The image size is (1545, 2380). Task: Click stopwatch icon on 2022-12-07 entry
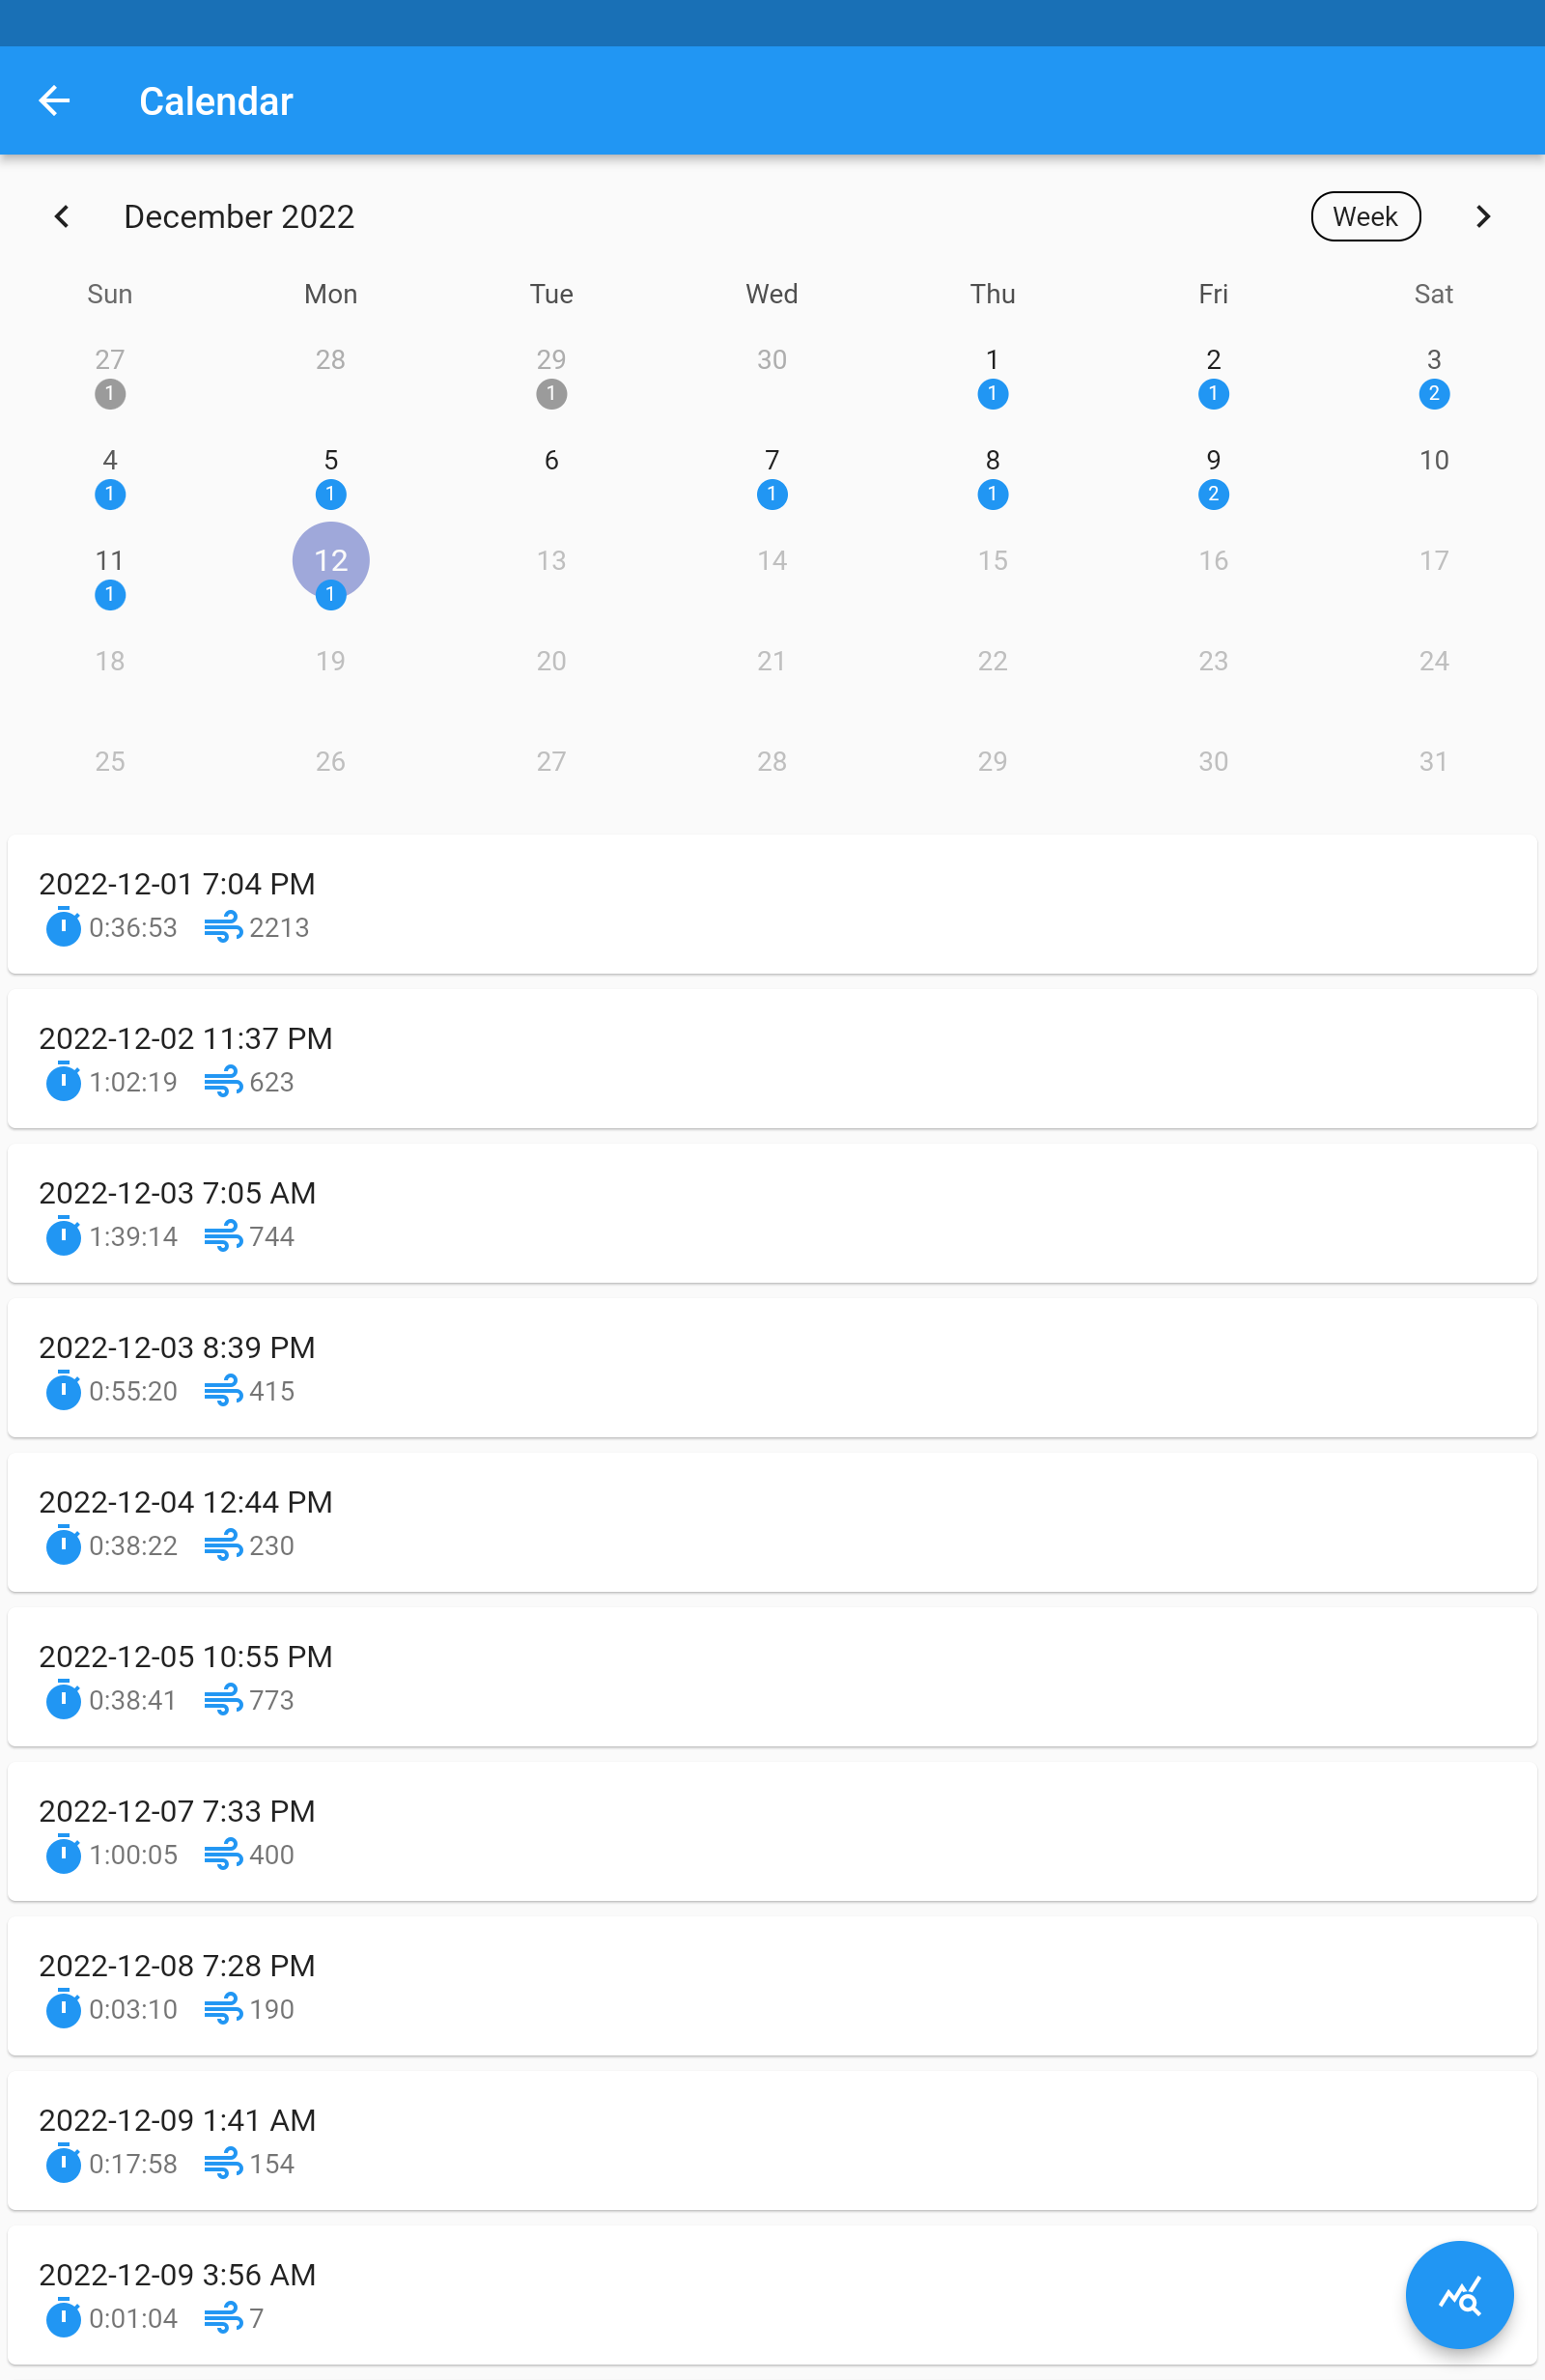63,1854
